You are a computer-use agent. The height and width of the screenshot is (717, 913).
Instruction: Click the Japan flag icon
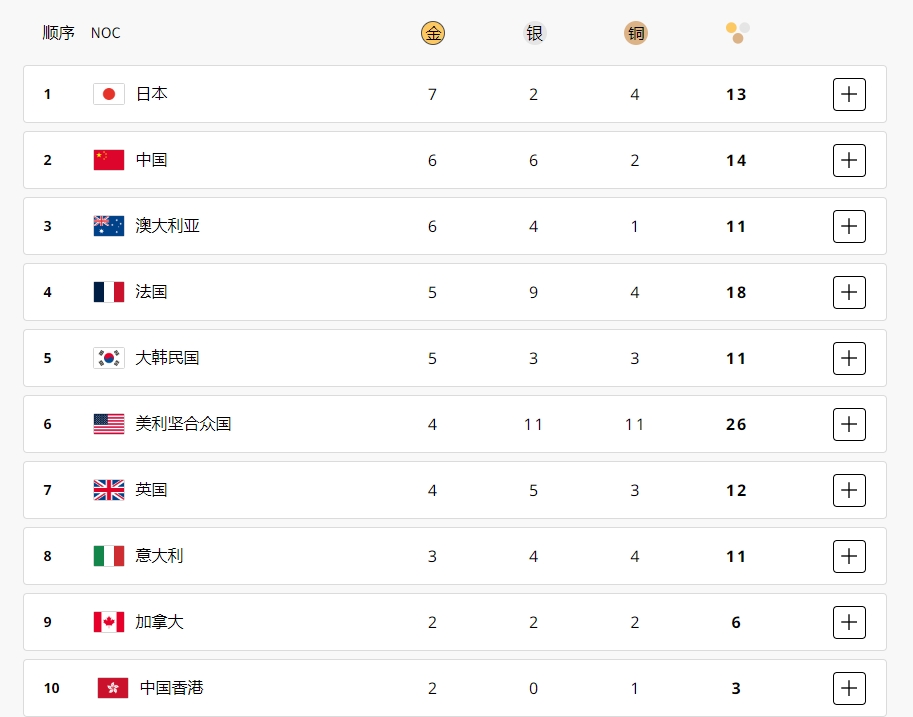point(109,94)
